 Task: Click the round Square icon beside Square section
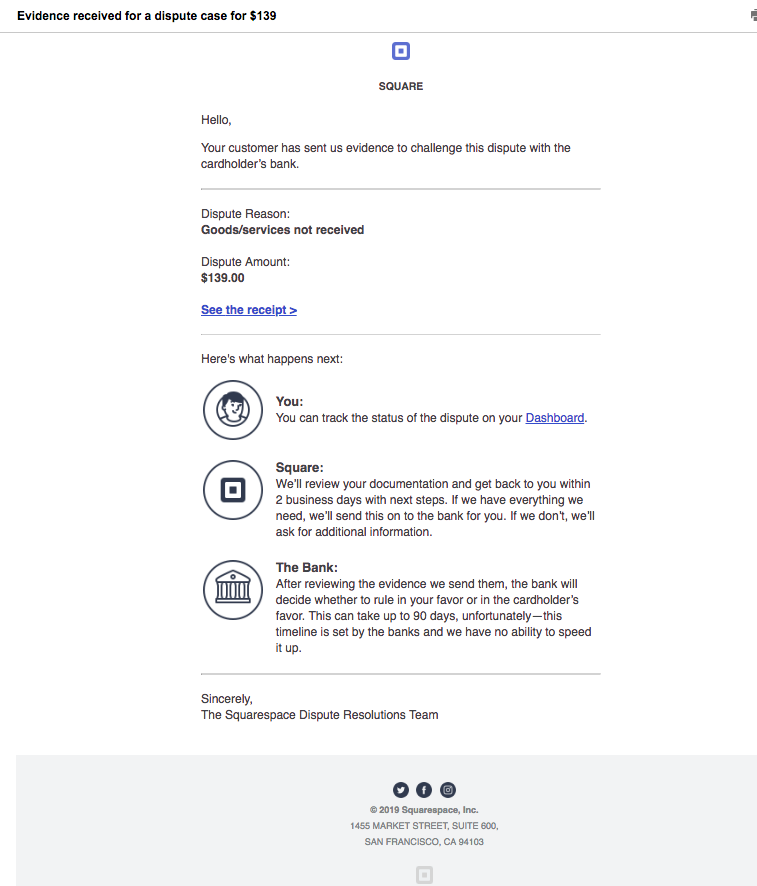pyautogui.click(x=233, y=490)
